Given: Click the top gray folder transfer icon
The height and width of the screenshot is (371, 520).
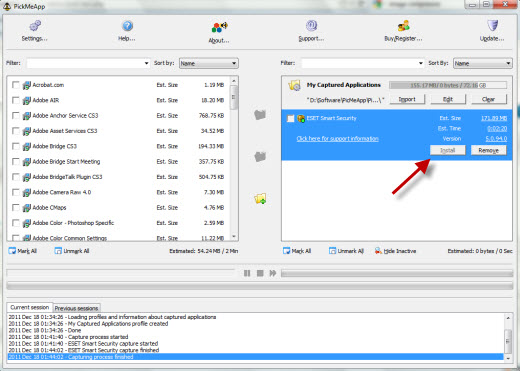Looking at the screenshot, I should pyautogui.click(x=260, y=115).
